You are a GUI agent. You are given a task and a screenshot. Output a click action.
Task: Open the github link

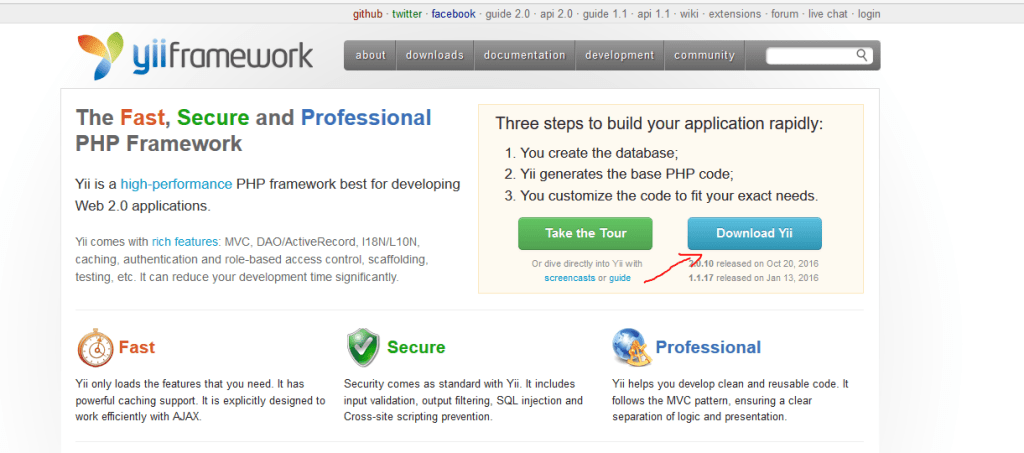(368, 14)
